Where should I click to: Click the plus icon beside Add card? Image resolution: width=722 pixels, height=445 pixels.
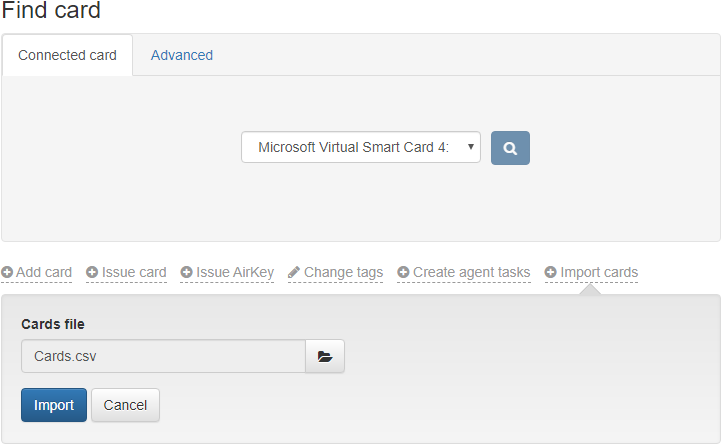pos(7,272)
